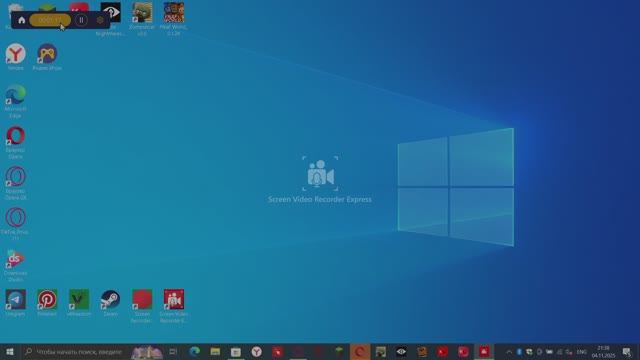
Task: Open the recorder toolbar gear settings
Action: click(x=100, y=20)
